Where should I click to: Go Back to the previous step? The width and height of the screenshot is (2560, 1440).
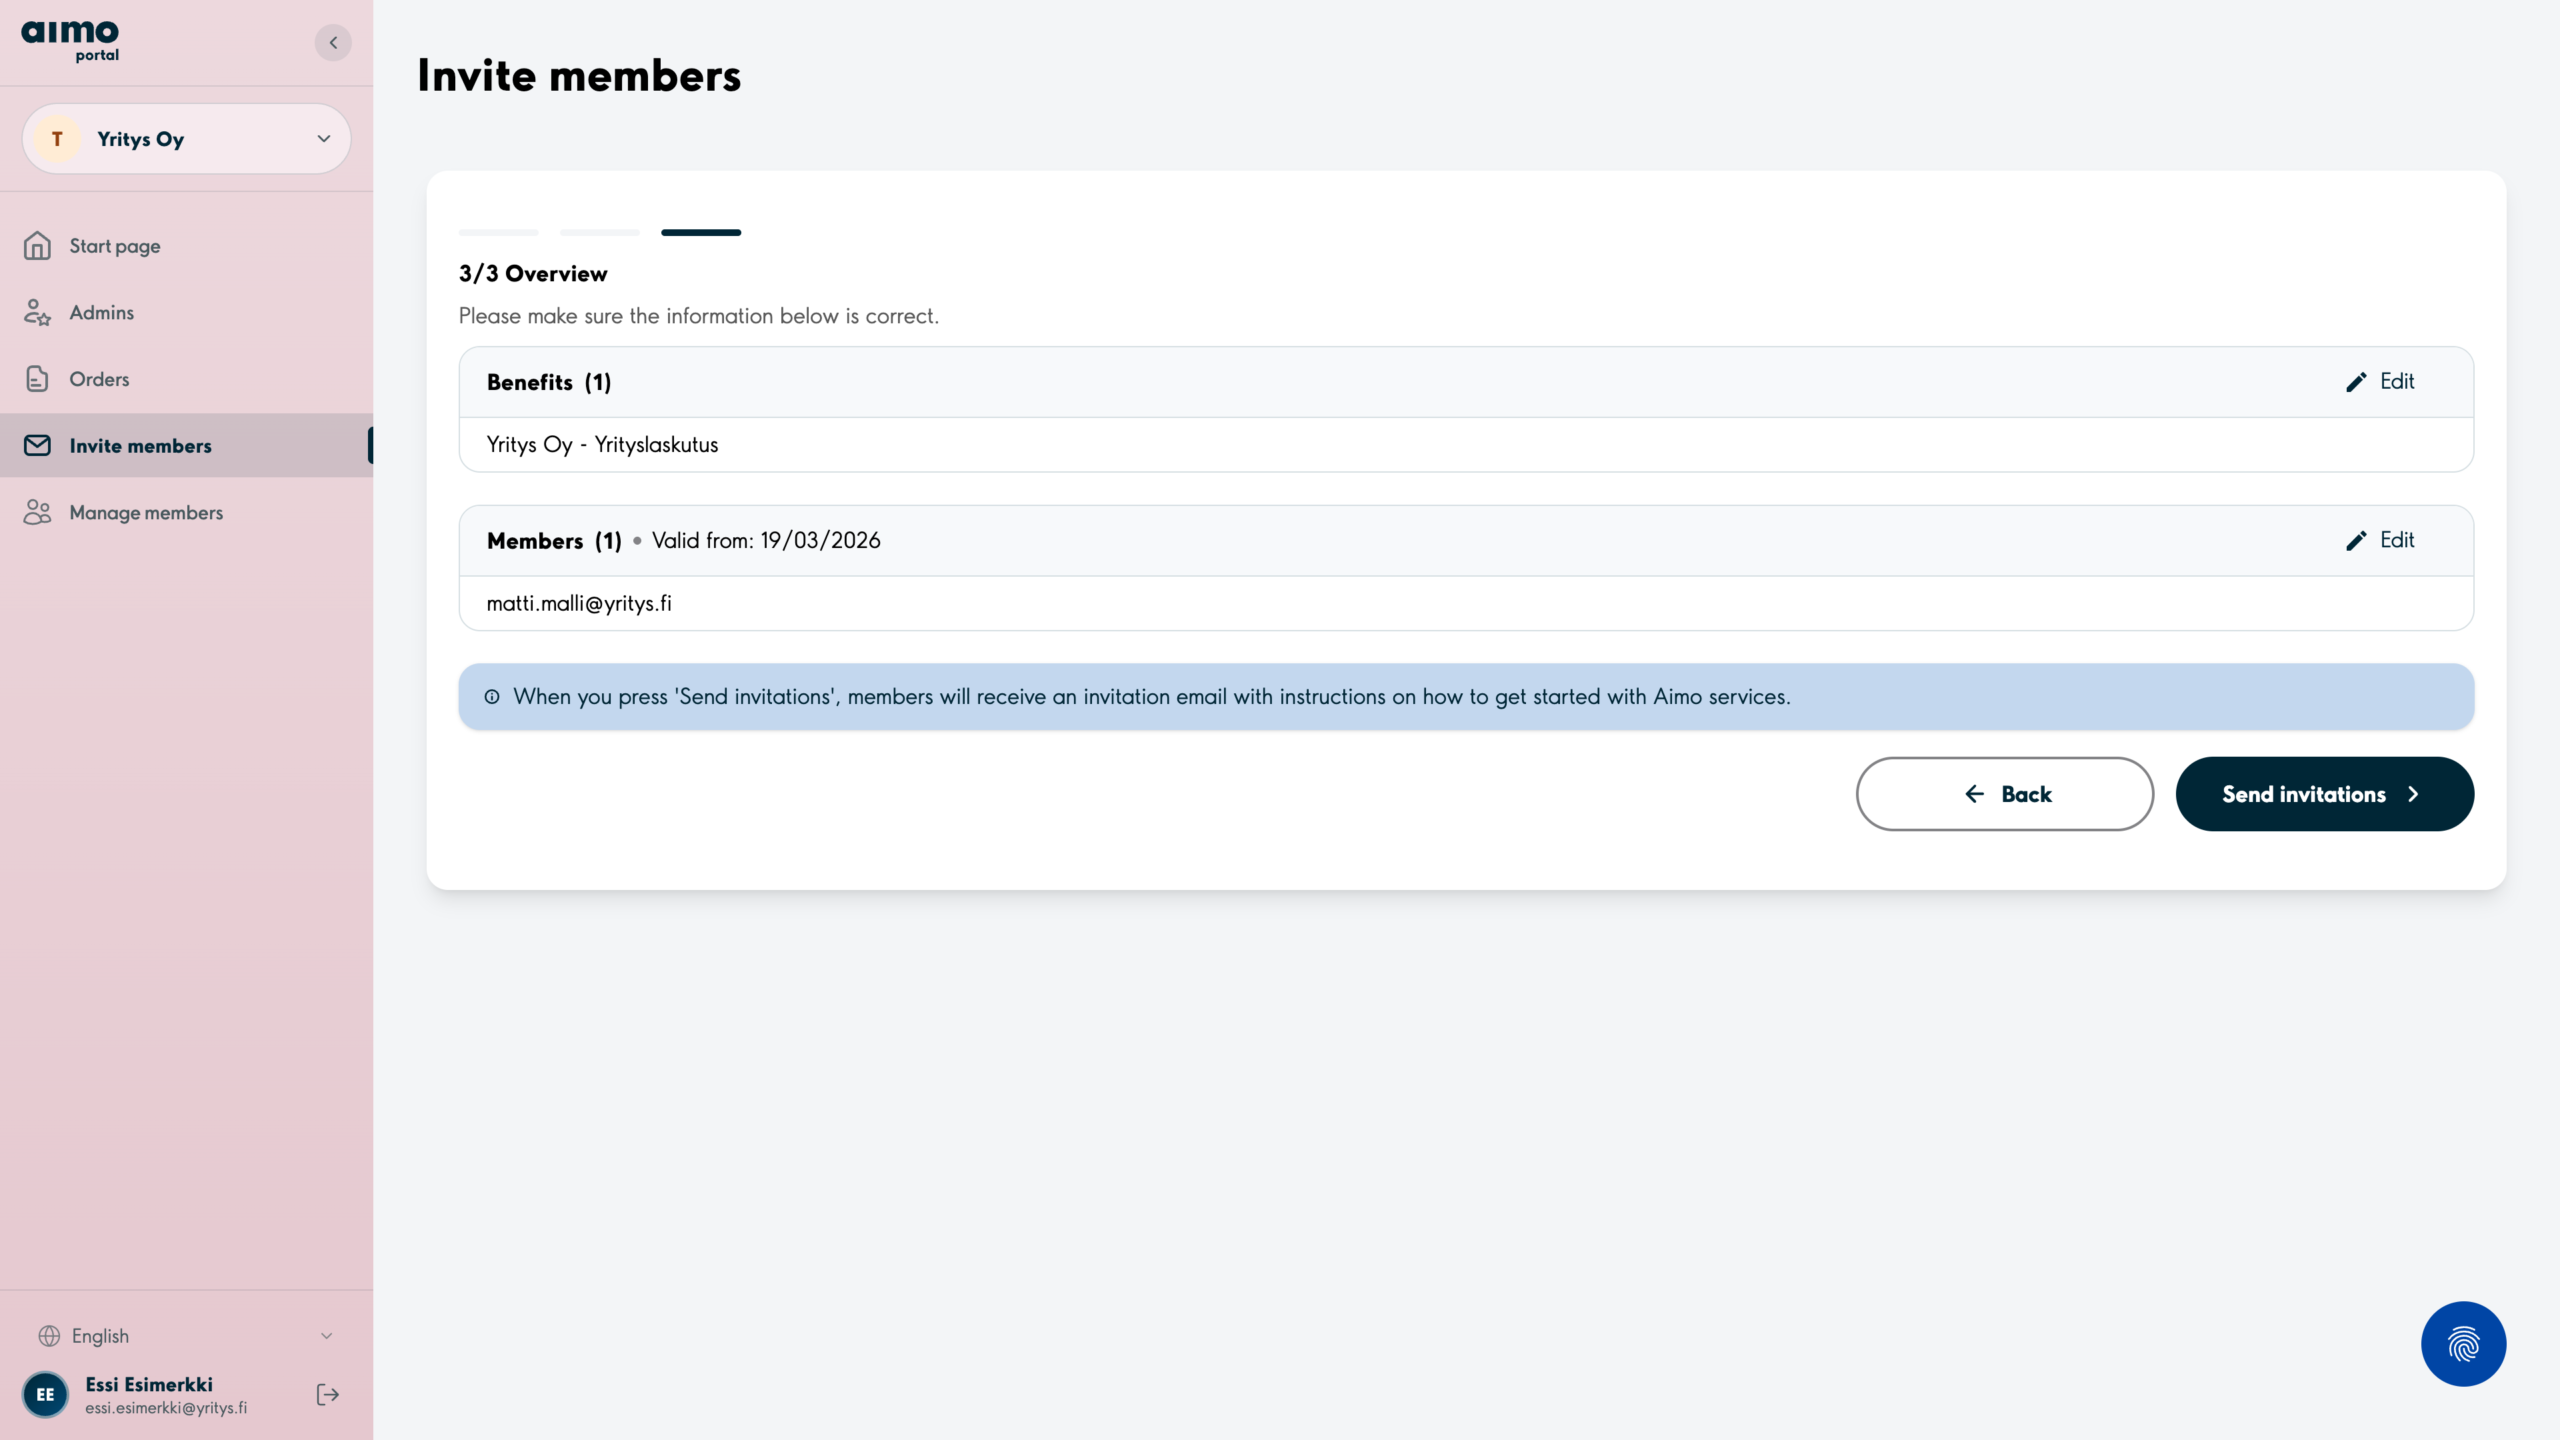[x=2004, y=794]
